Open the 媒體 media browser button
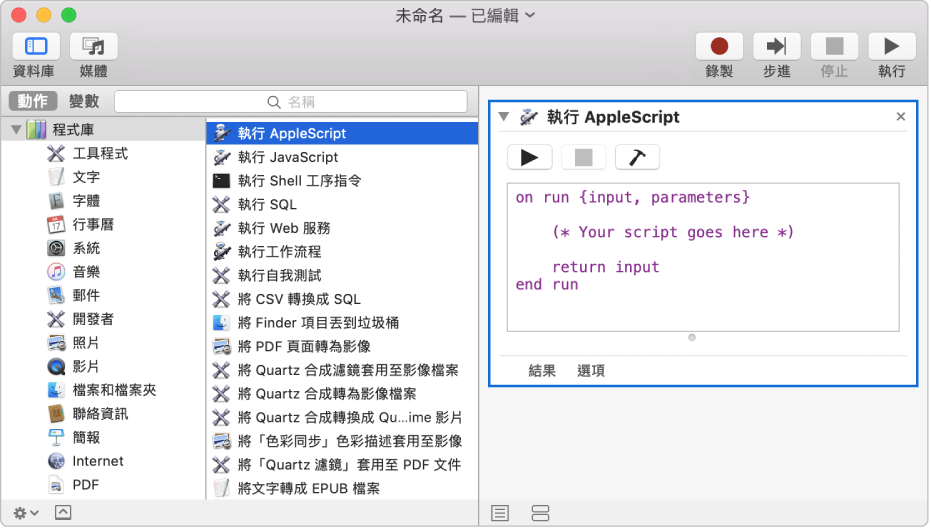931x529 pixels. (x=93, y=46)
